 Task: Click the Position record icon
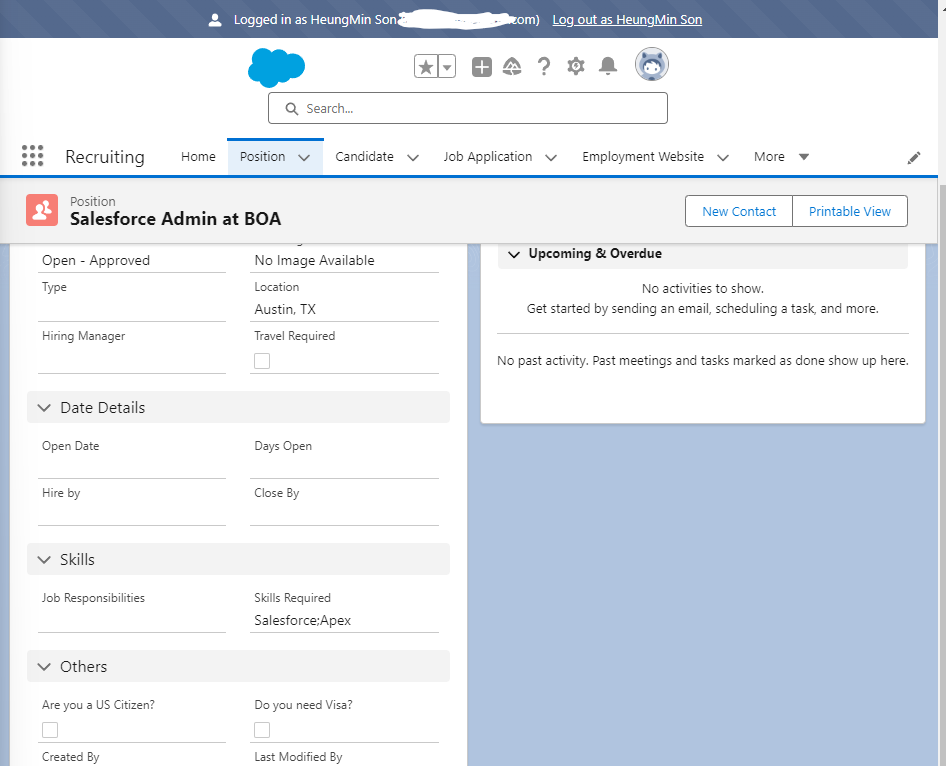pos(42,210)
